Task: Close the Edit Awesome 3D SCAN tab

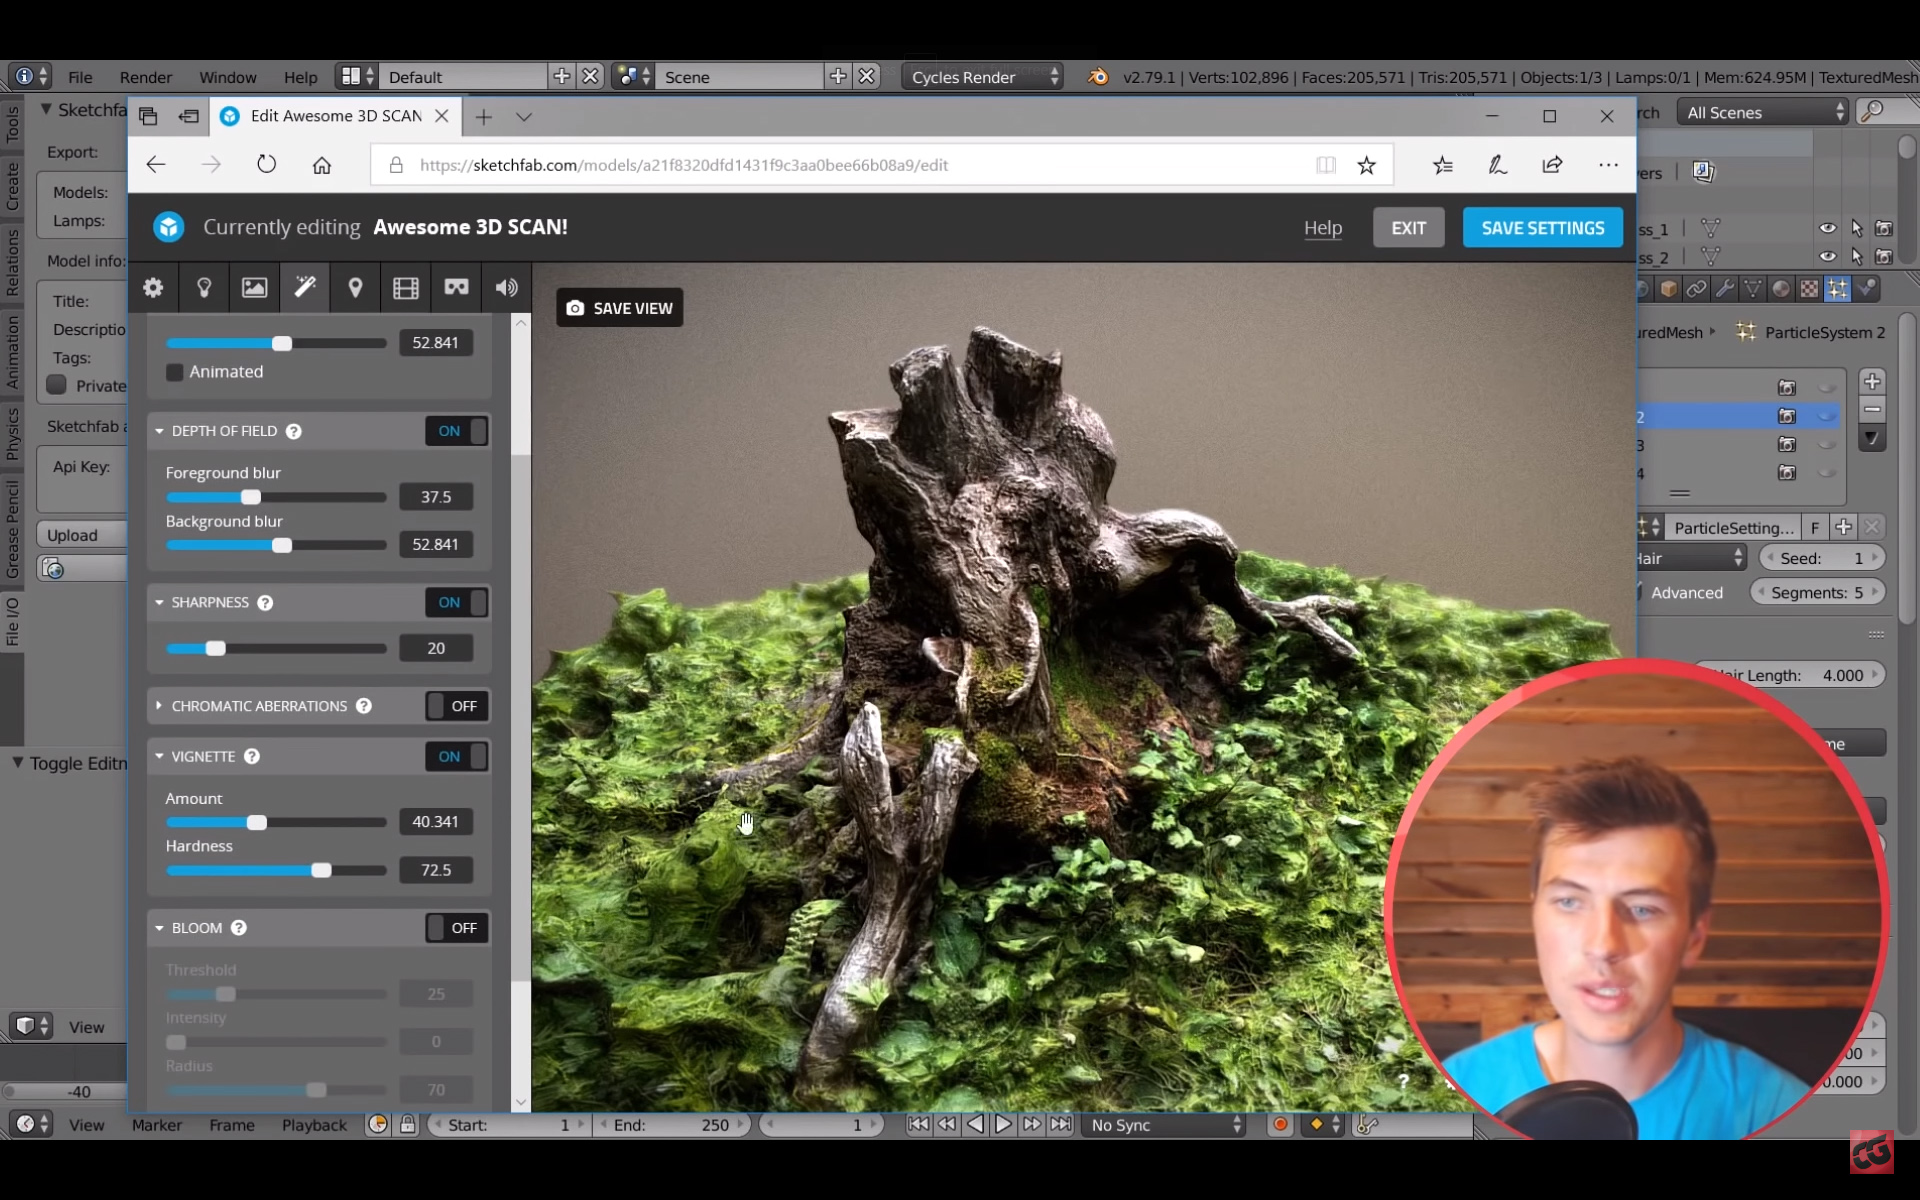Action: tap(441, 116)
